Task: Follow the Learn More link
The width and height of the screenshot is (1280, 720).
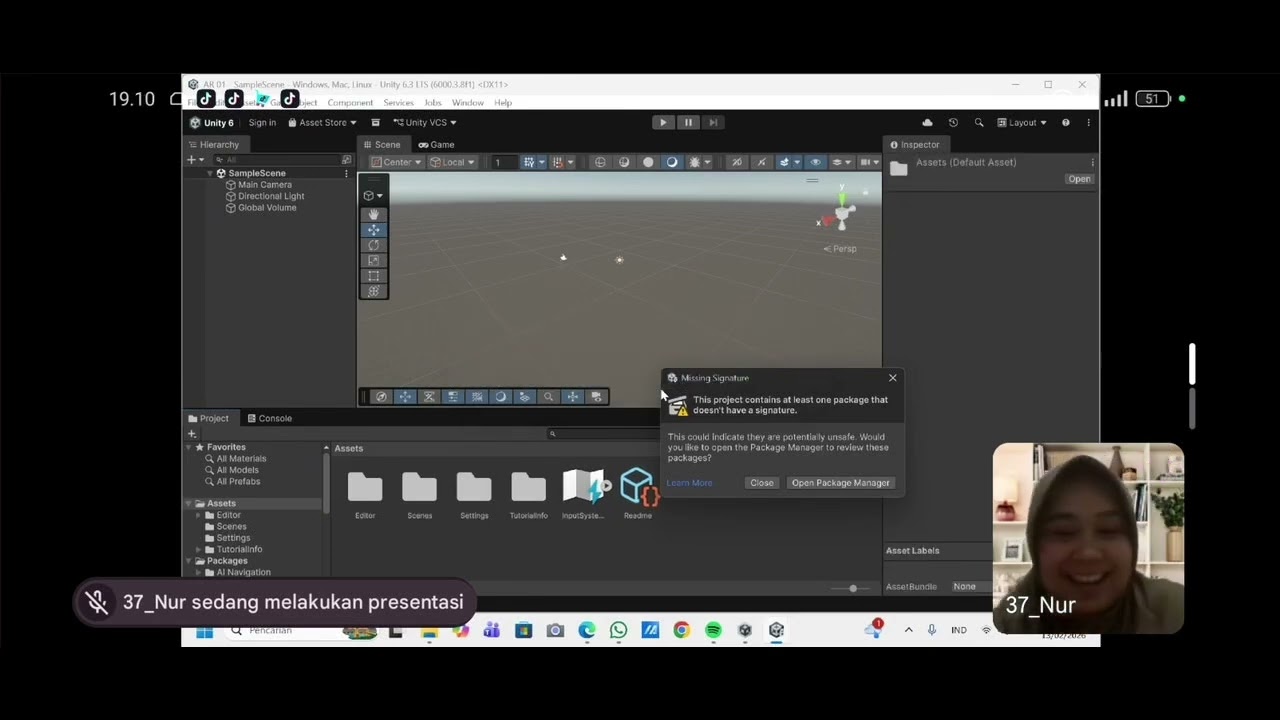Action: (689, 483)
